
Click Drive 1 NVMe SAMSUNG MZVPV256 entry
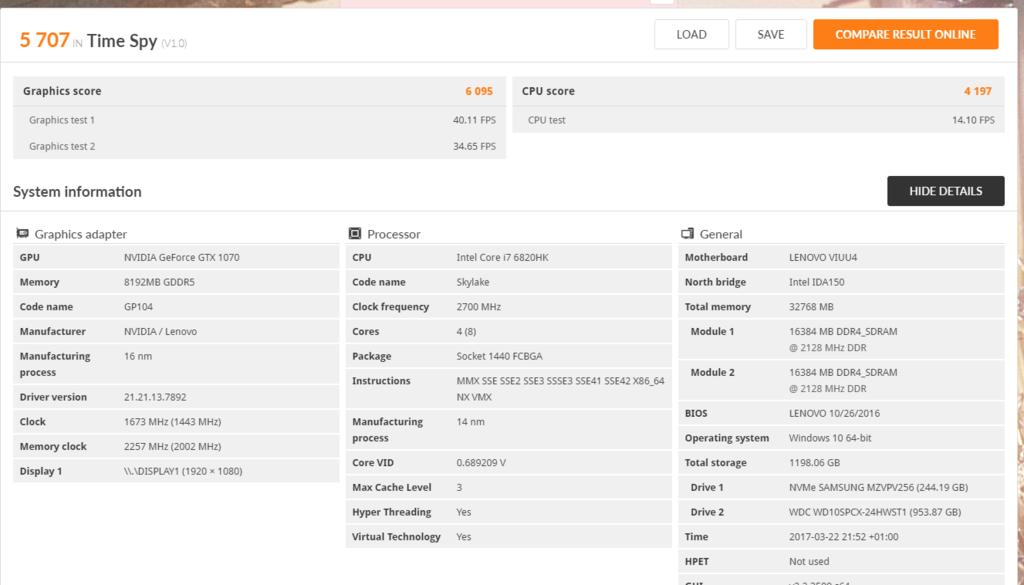tap(878, 488)
